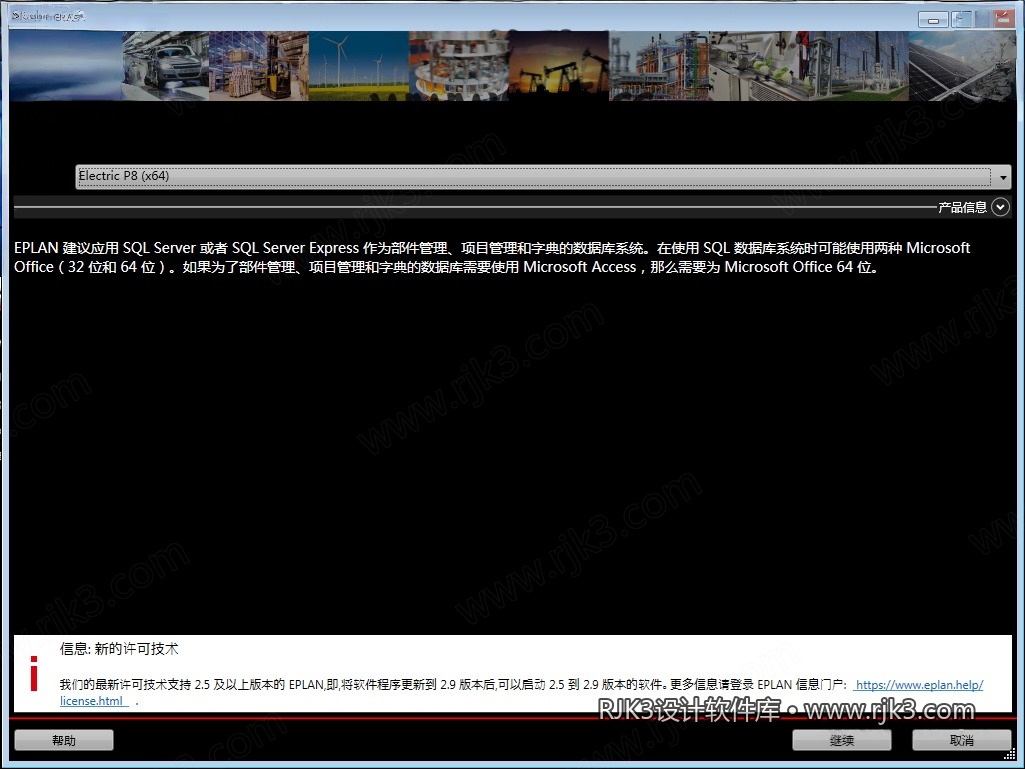
Task: Close the setup window
Action: click(x=1003, y=19)
